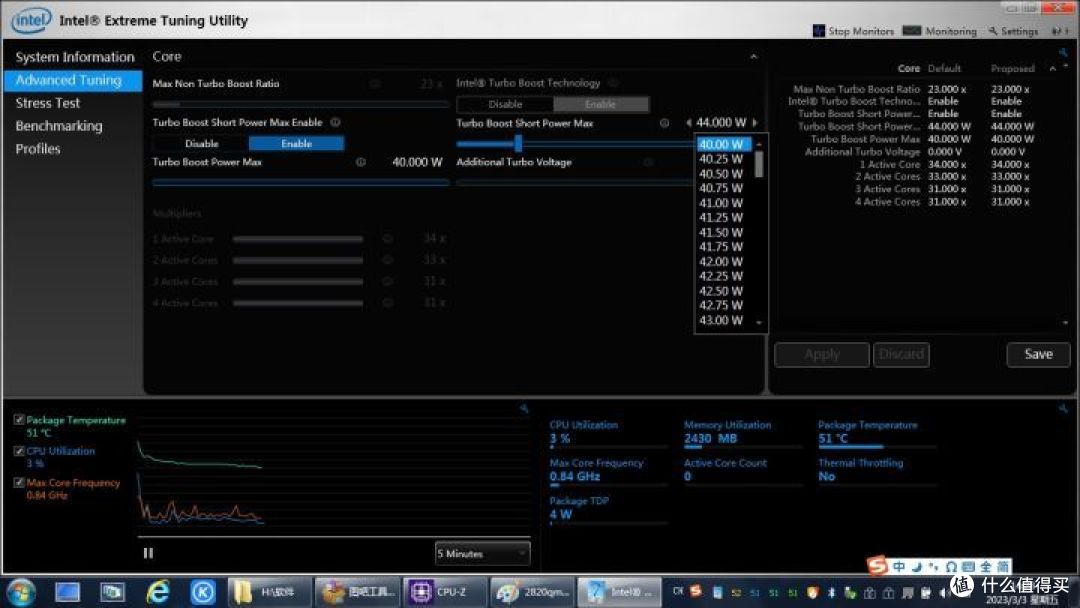Click wrench icon above the graph panel
Image resolution: width=1080 pixels, height=608 pixels.
[x=524, y=409]
